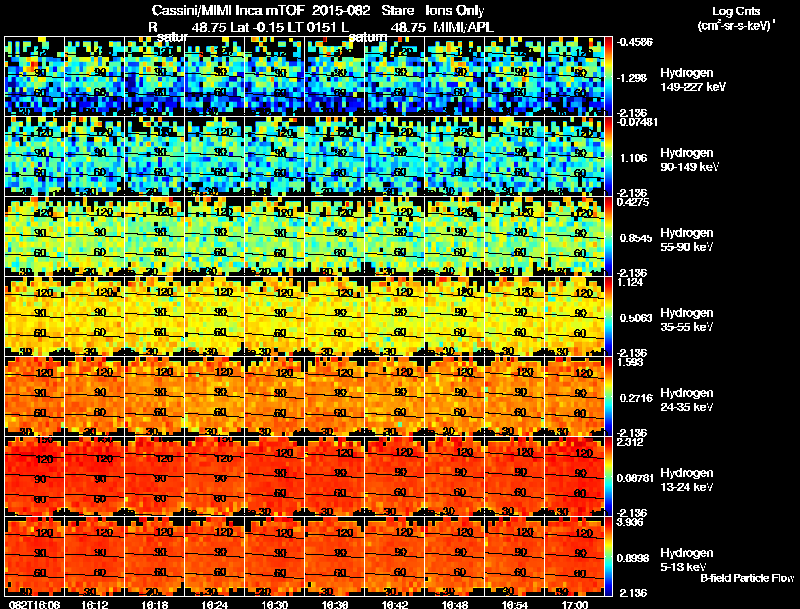Click the 'Hydrogen 5-13 keV' row label
This screenshot has width=800, height=609.
(687, 560)
